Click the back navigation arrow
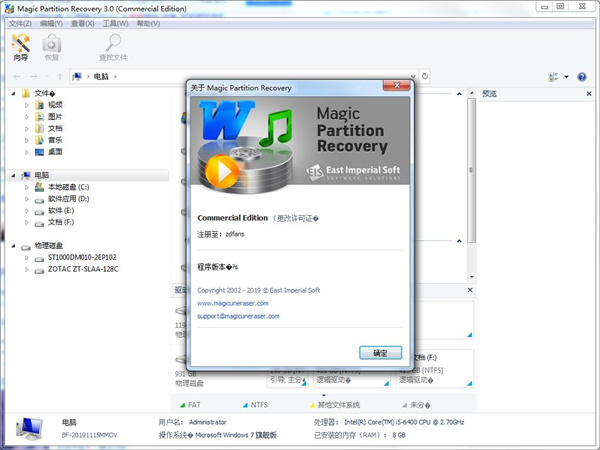The image size is (600, 450). 17,77
